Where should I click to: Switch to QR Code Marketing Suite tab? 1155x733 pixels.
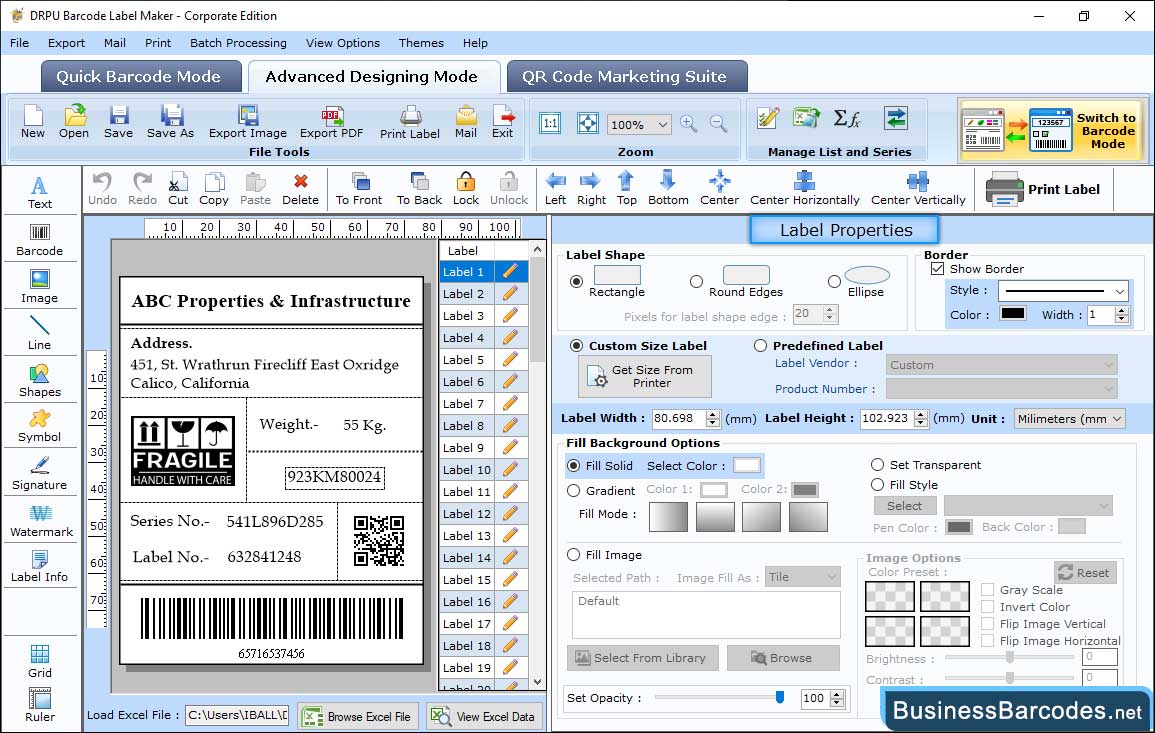pos(625,77)
